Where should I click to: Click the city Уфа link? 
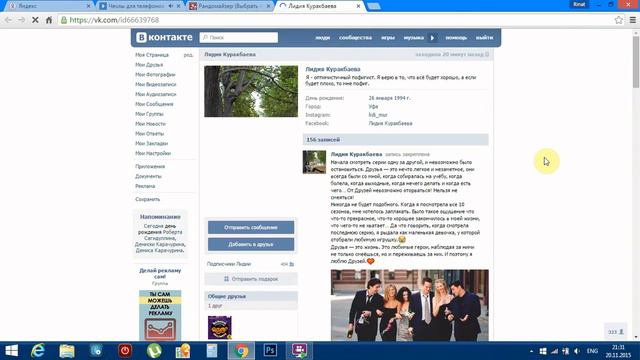[x=373, y=107]
